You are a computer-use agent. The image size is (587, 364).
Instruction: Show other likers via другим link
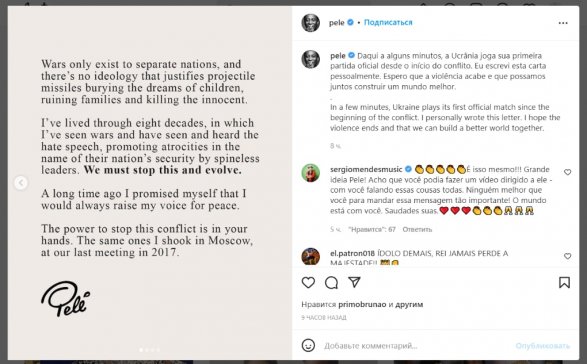(x=409, y=304)
